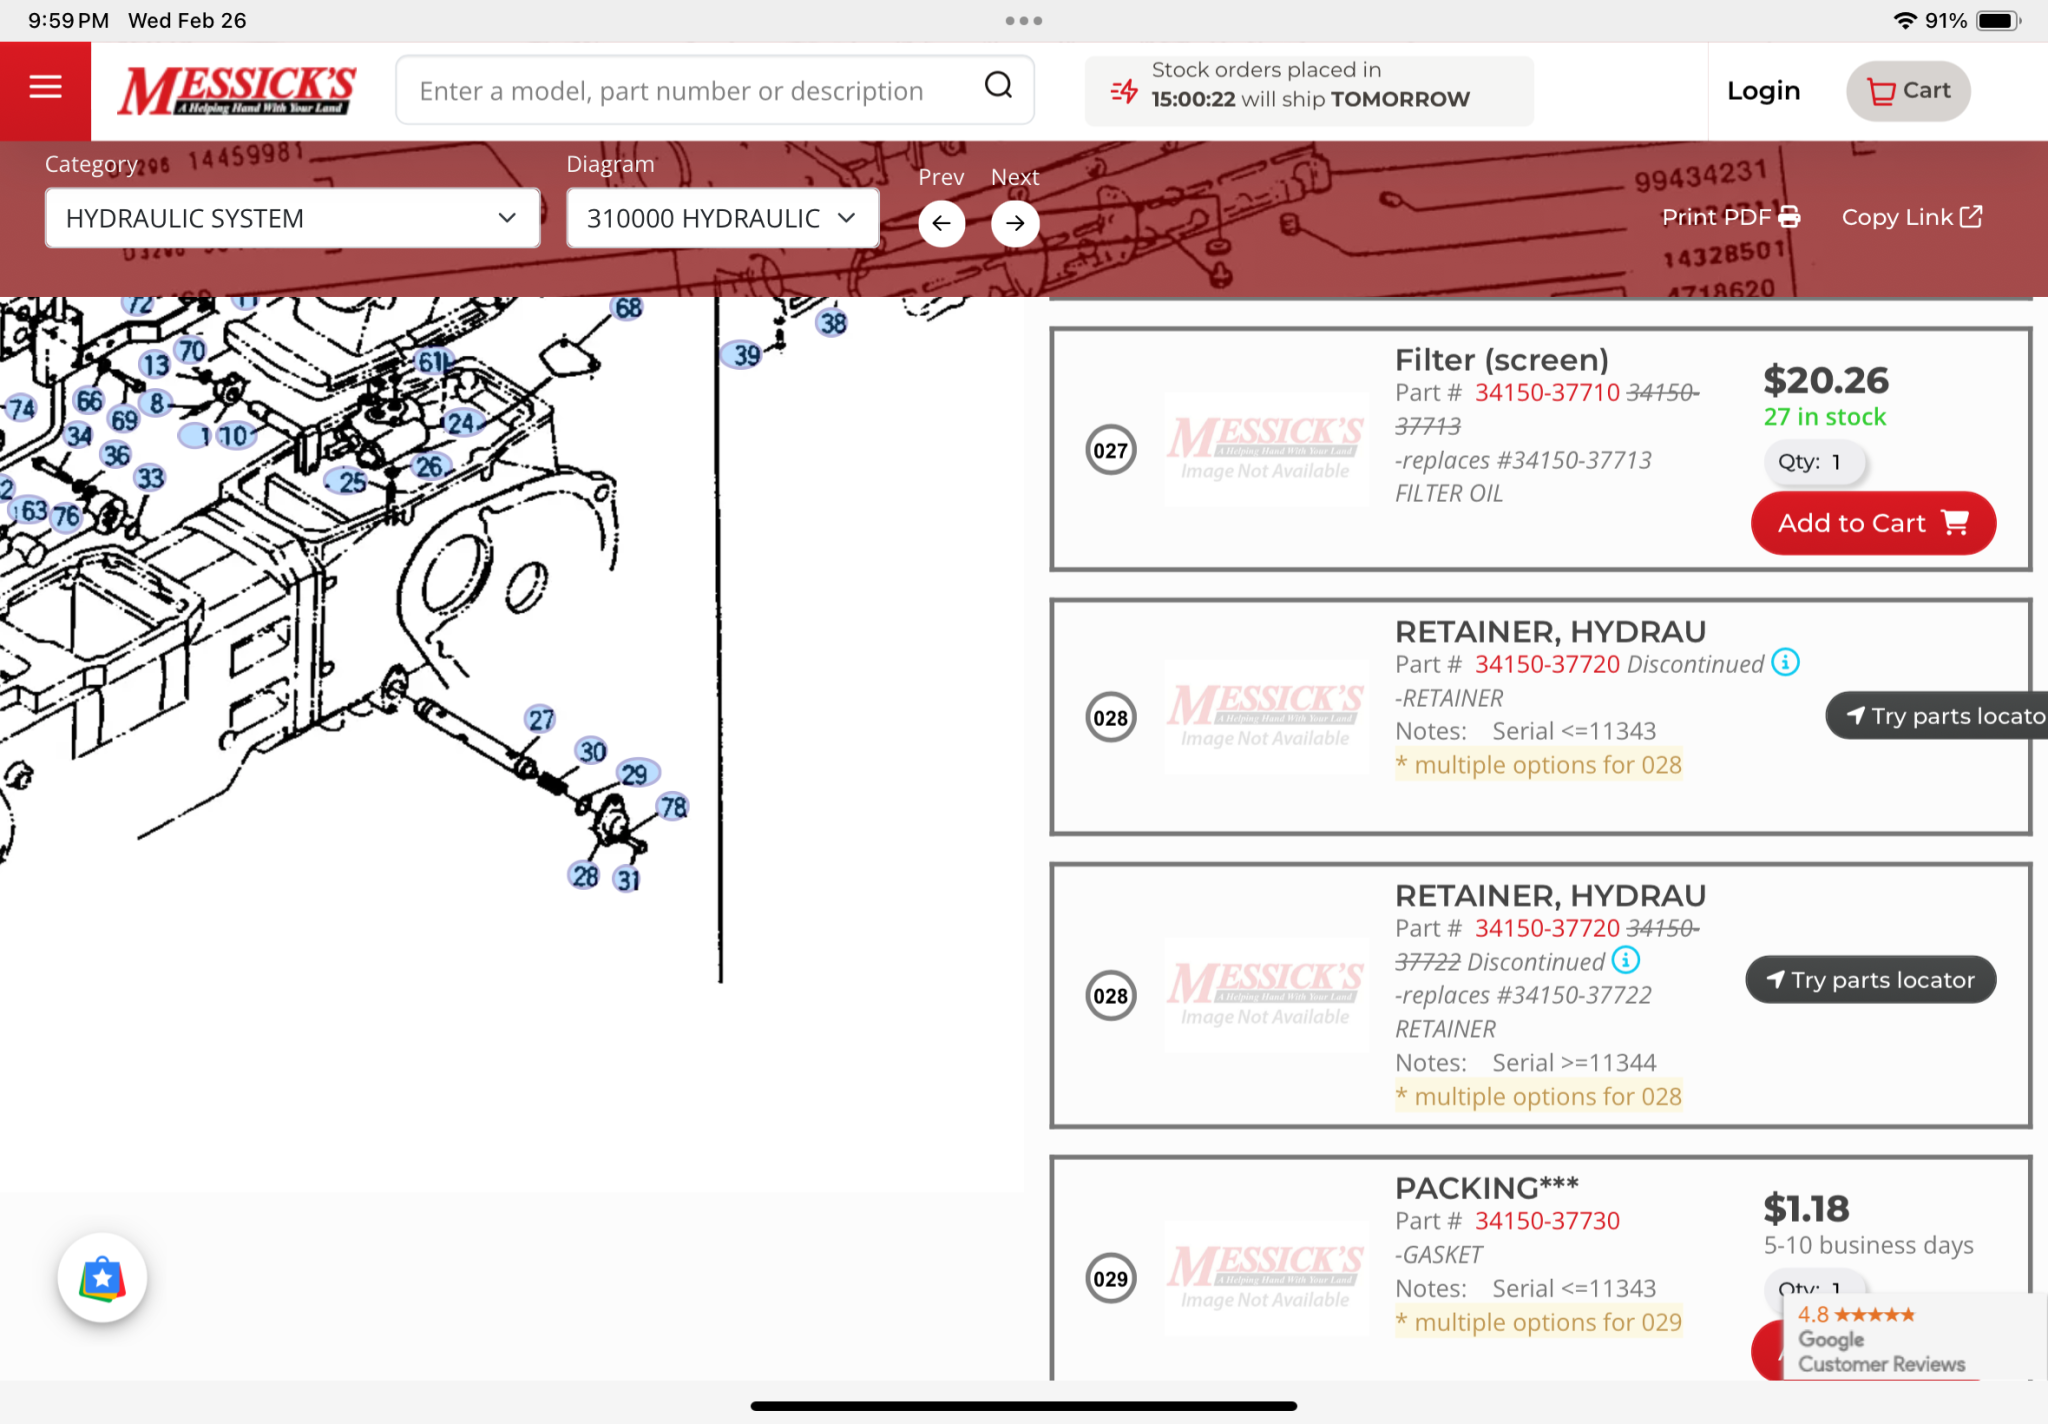Open Filter (screen) product image thumbnail
This screenshot has height=1424, width=2048.
1265,450
